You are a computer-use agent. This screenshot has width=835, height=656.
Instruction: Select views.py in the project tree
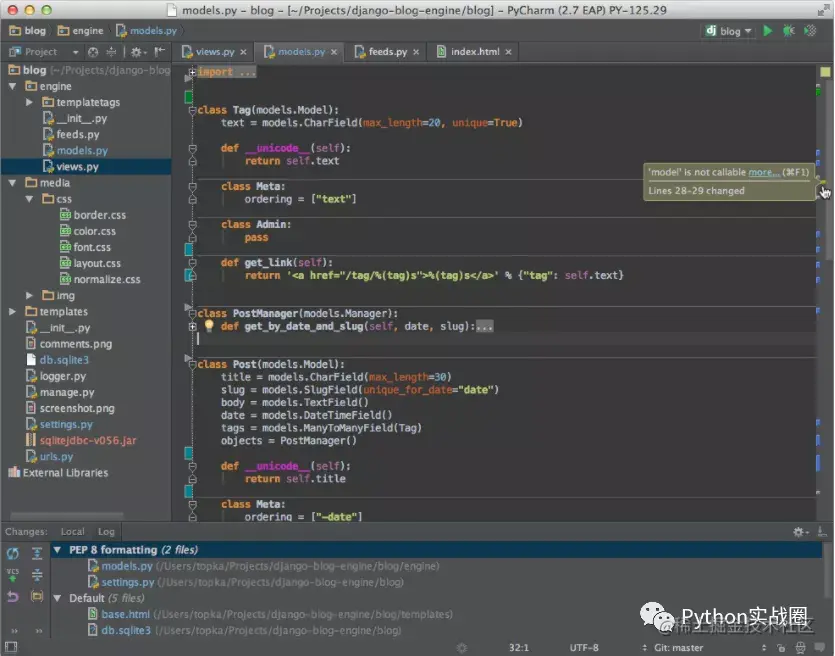pyautogui.click(x=86, y=167)
